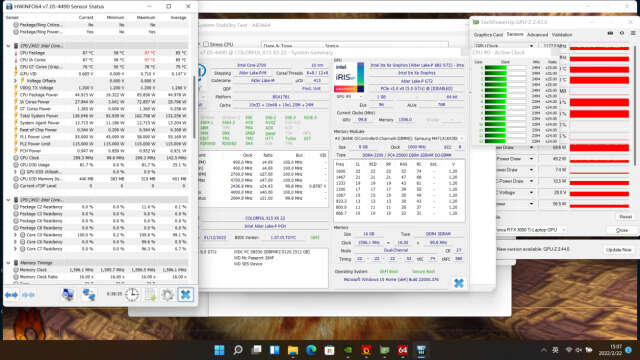Open the GPU-Z hamburger menu icon
The height and width of the screenshot is (360, 640).
633,33
